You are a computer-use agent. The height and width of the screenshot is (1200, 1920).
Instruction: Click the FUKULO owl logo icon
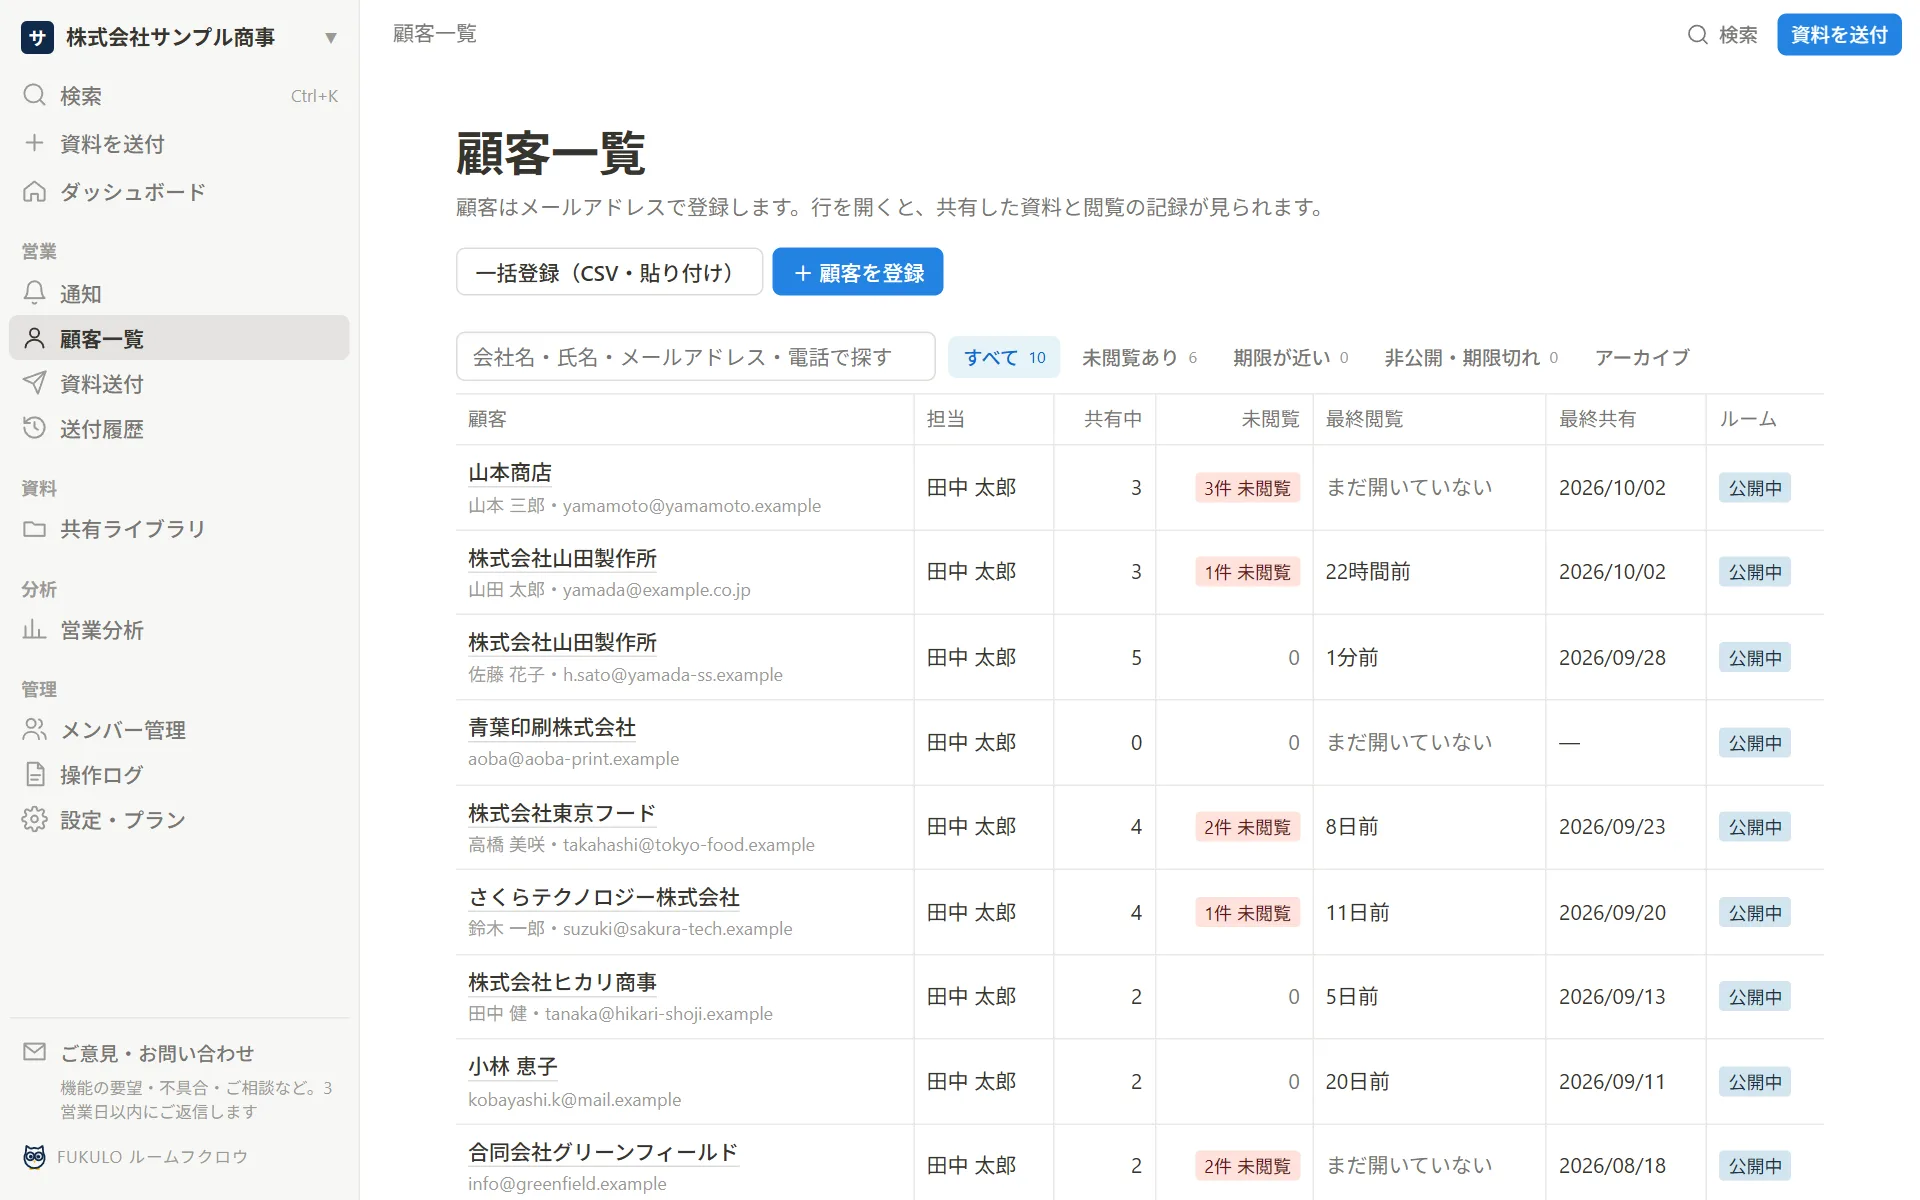[35, 1156]
